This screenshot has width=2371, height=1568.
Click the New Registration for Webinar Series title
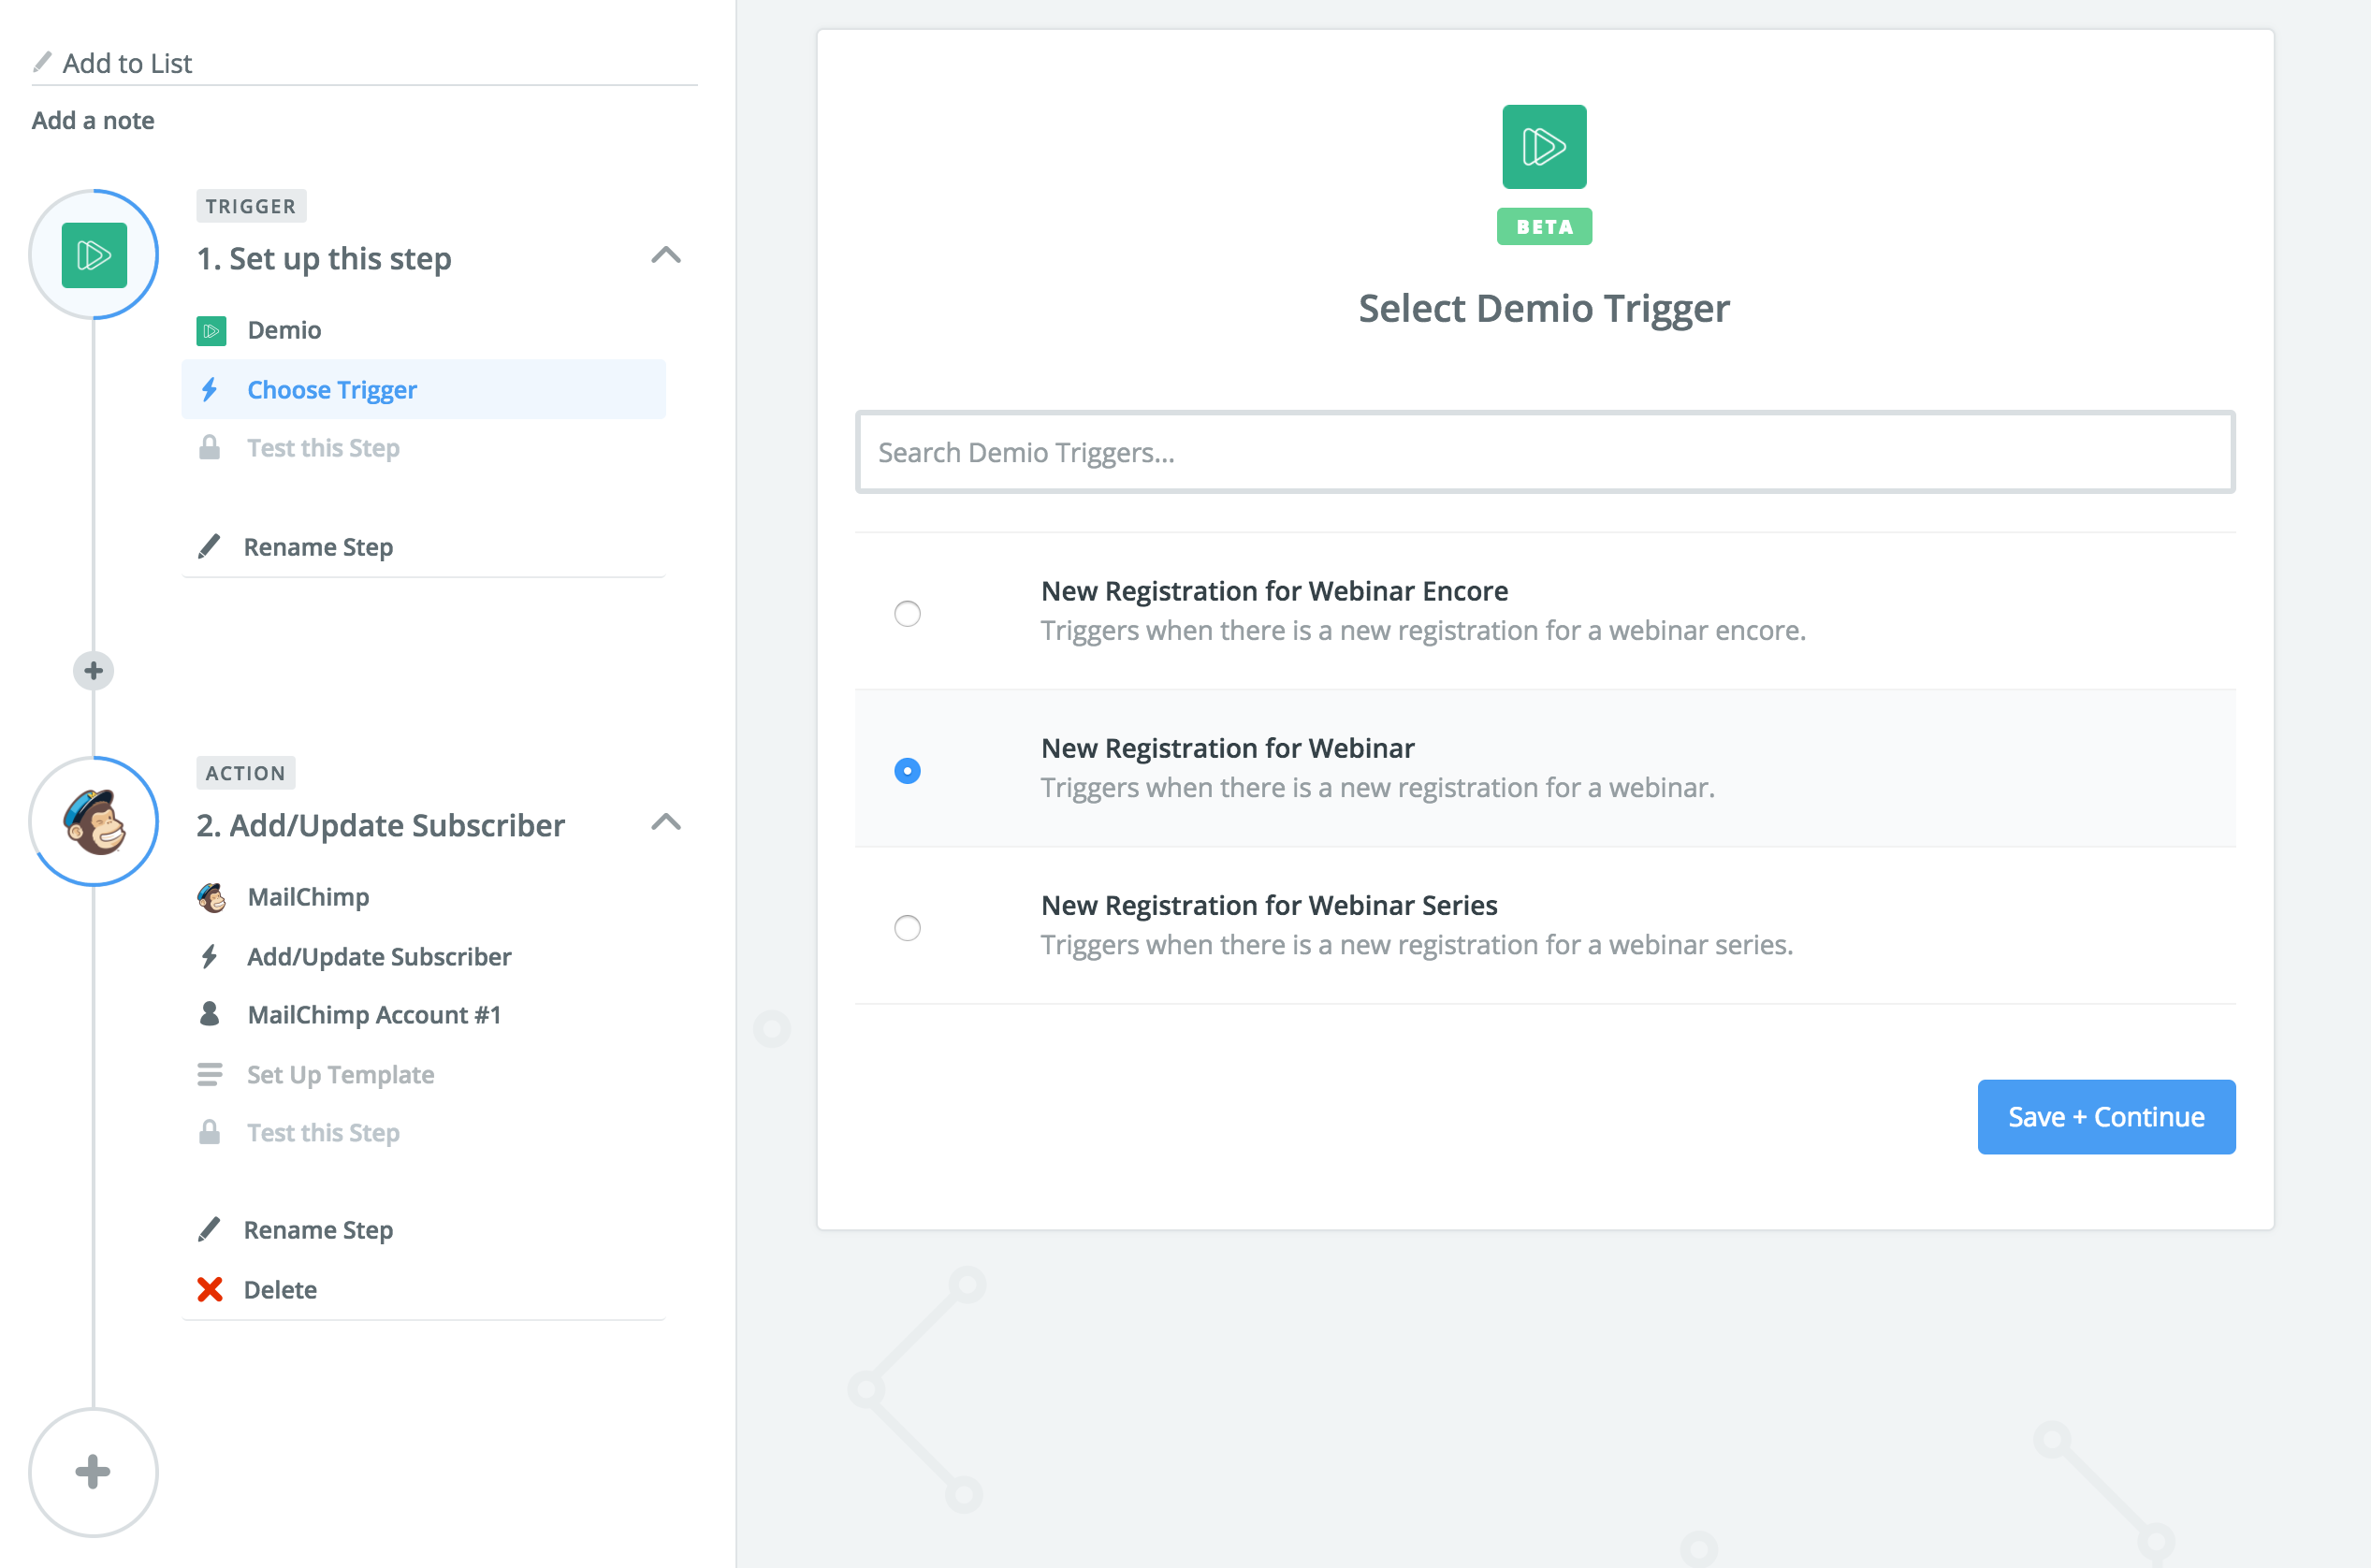coord(1269,905)
